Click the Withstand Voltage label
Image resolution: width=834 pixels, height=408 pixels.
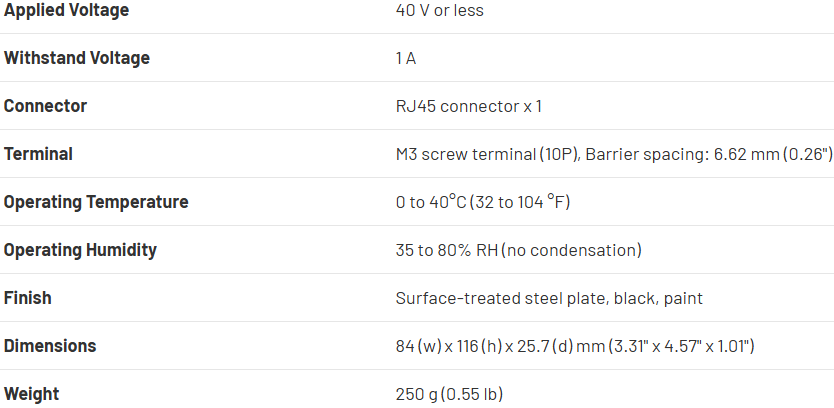(77, 58)
